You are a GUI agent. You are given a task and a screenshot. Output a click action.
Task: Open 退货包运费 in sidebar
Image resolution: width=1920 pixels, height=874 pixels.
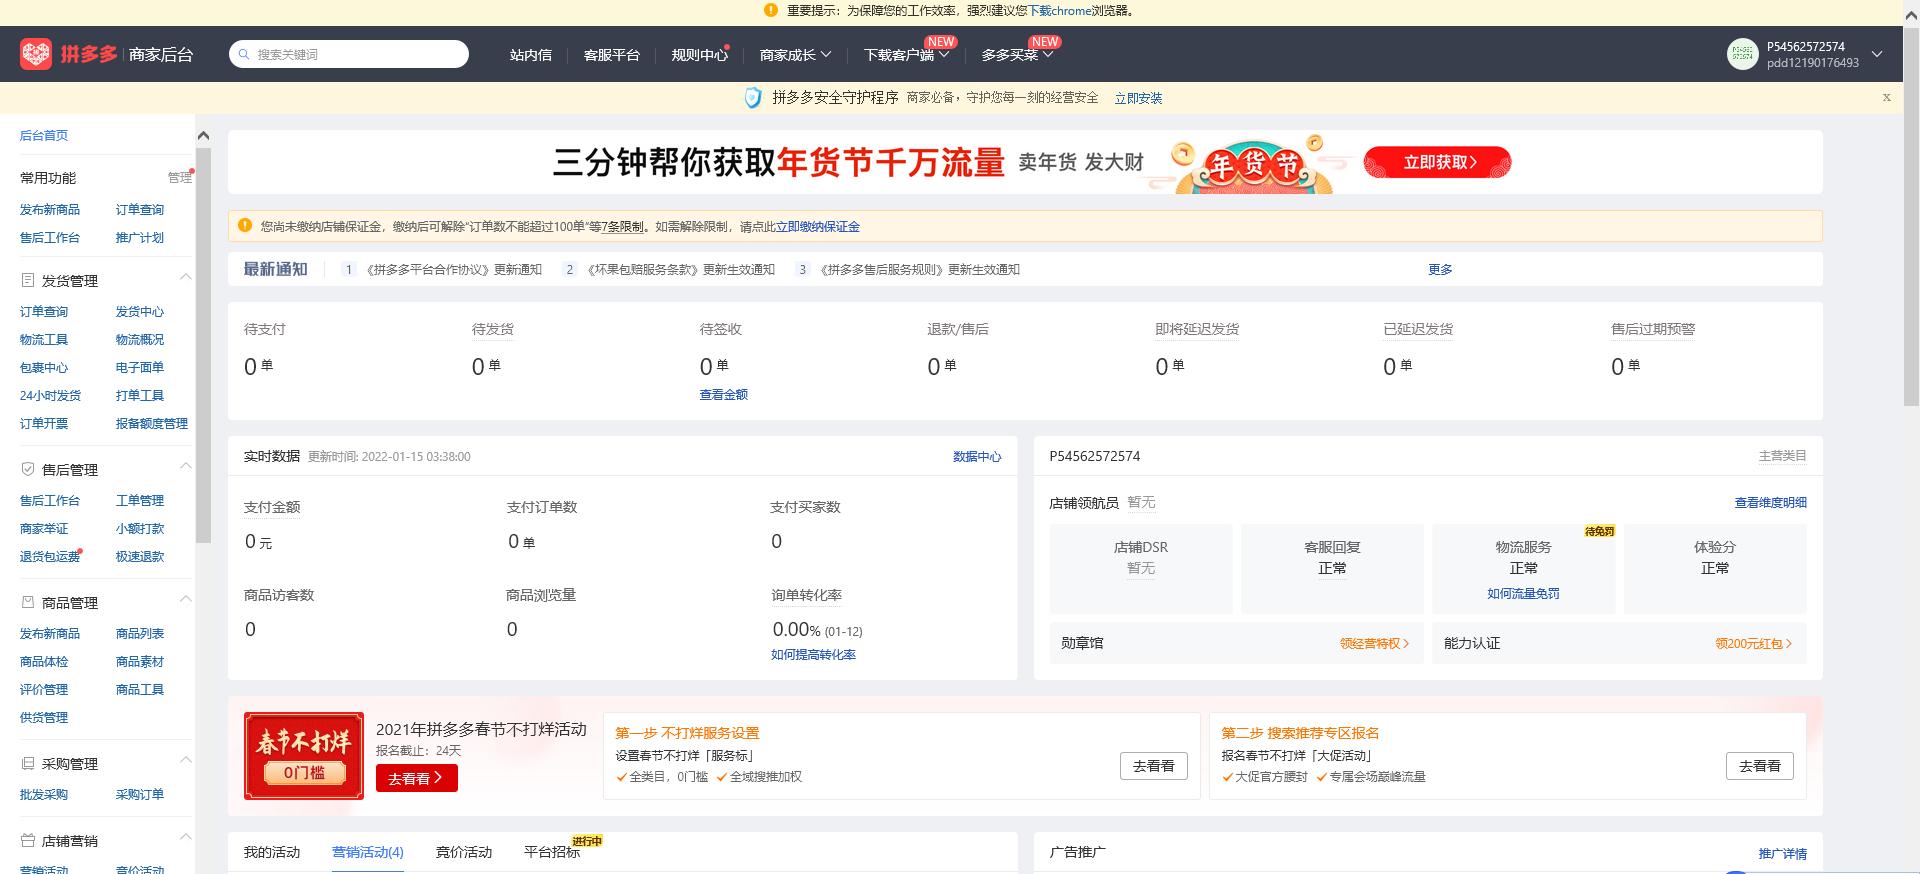tap(50, 557)
